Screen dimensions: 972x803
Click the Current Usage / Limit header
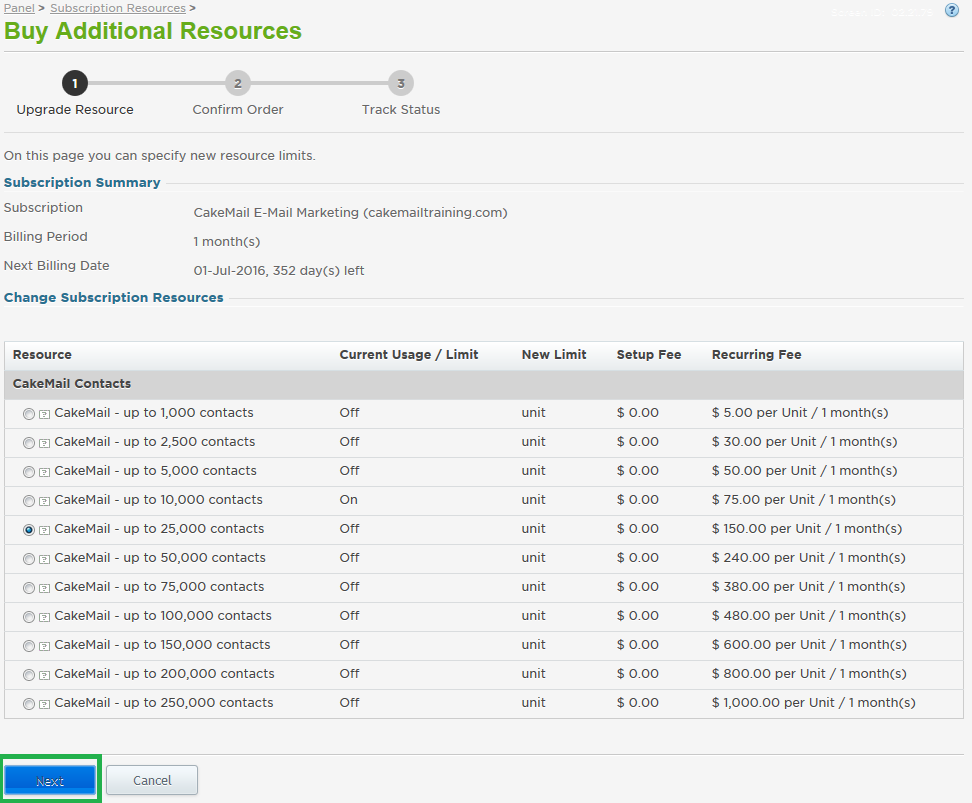(x=409, y=355)
